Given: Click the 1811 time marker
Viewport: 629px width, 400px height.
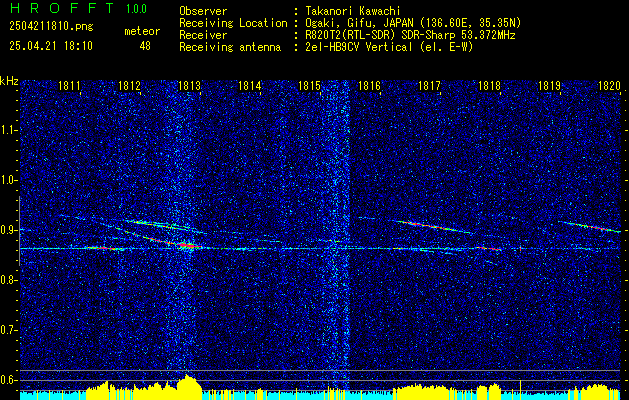Looking at the screenshot, I should coord(69,85).
